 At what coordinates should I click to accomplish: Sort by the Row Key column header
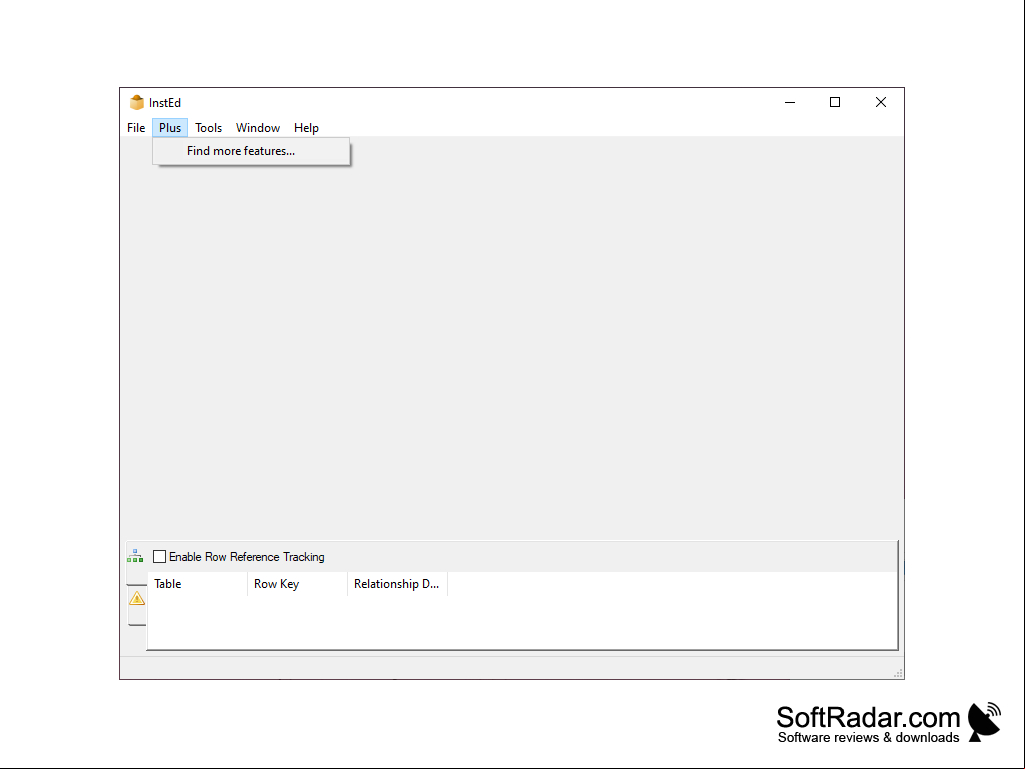point(297,584)
